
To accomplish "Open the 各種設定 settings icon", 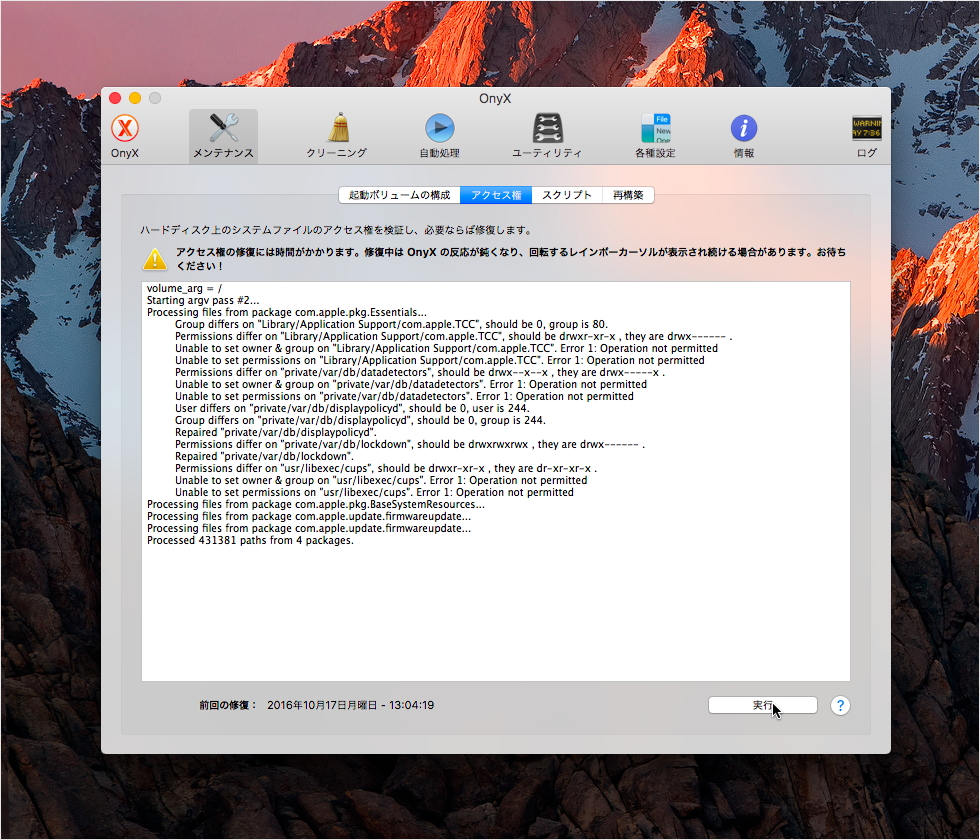I will pos(655,136).
